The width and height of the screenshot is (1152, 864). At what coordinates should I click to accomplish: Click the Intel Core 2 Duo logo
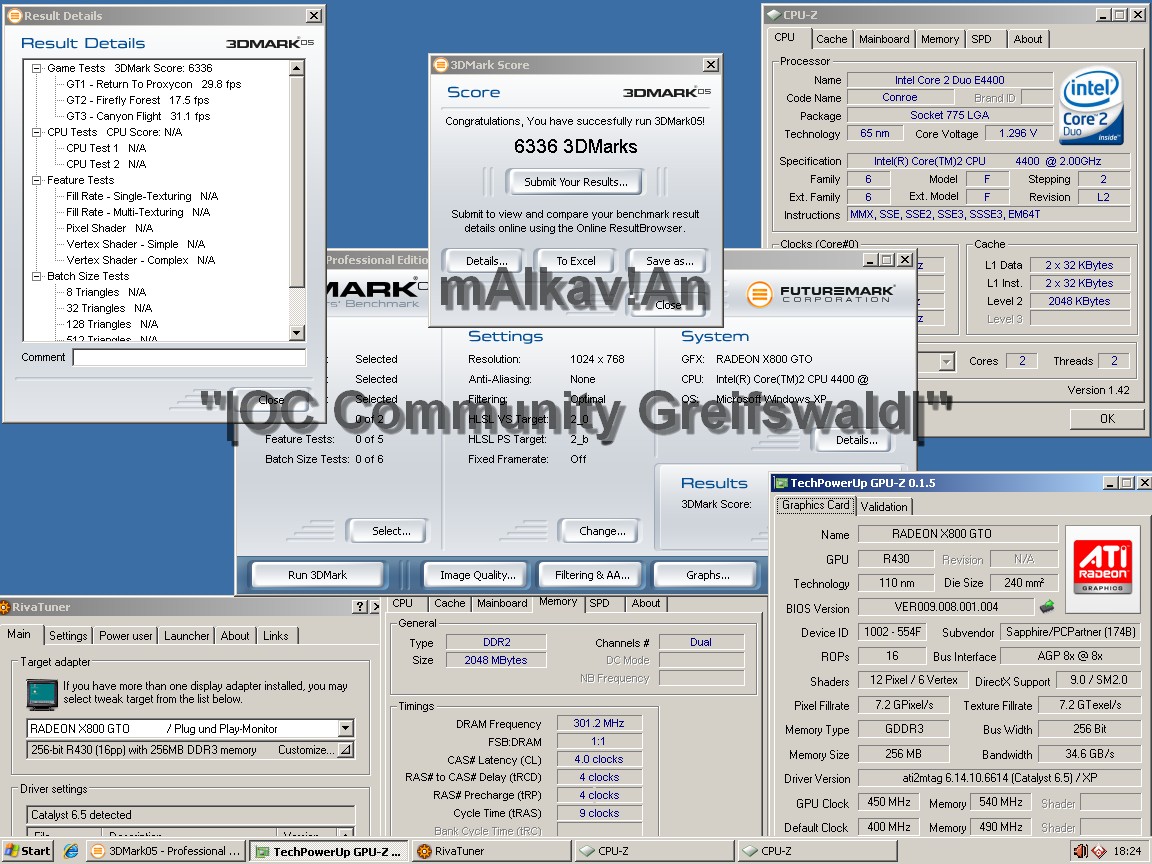[x=1091, y=107]
